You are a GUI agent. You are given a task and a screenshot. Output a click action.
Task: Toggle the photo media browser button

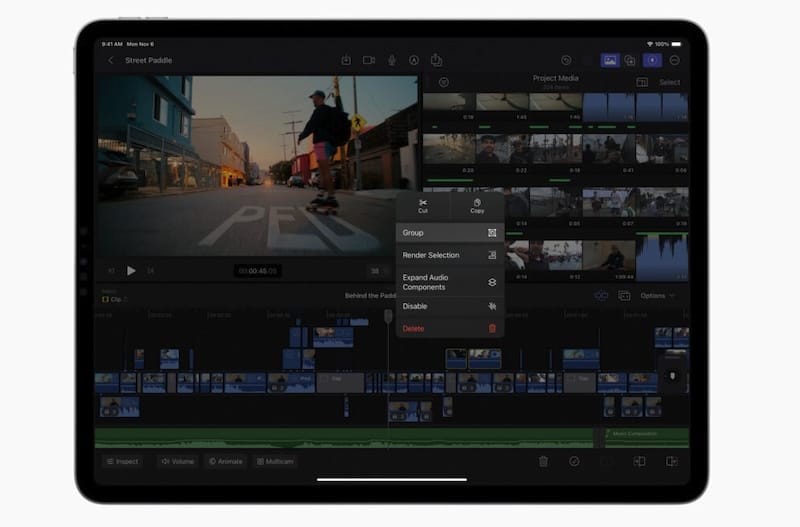pyautogui.click(x=610, y=60)
